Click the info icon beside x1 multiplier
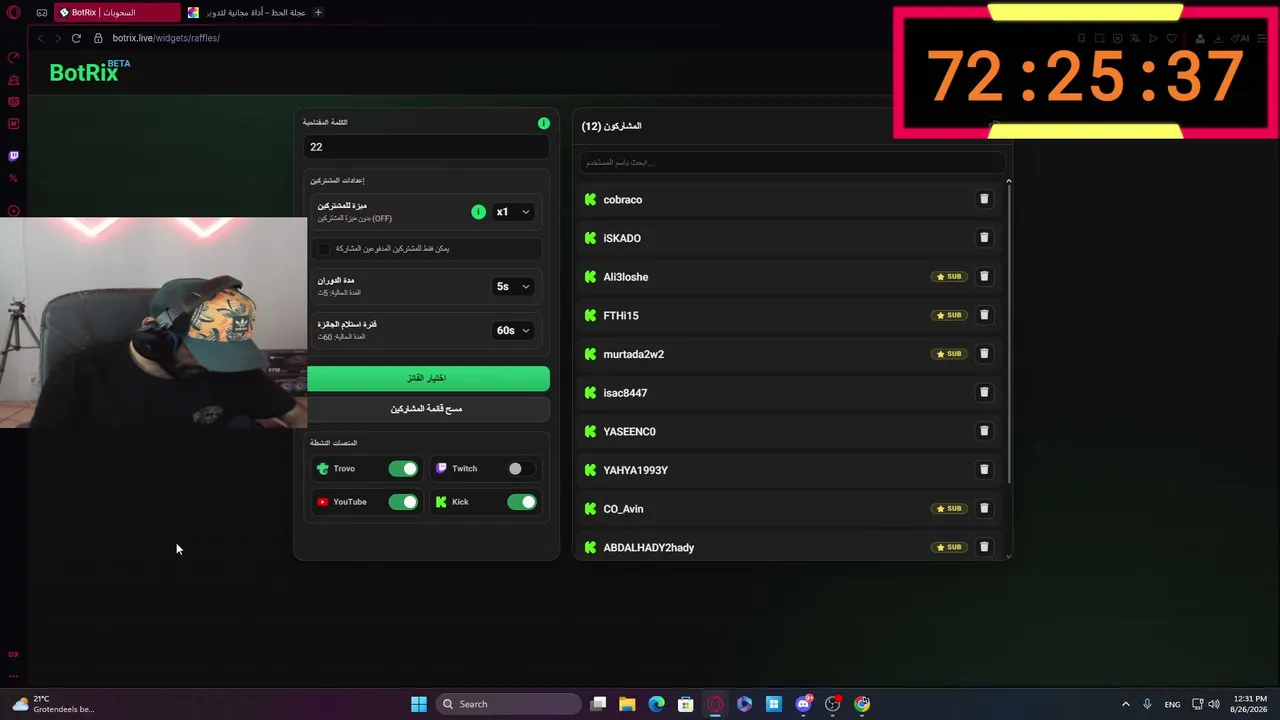 point(478,212)
